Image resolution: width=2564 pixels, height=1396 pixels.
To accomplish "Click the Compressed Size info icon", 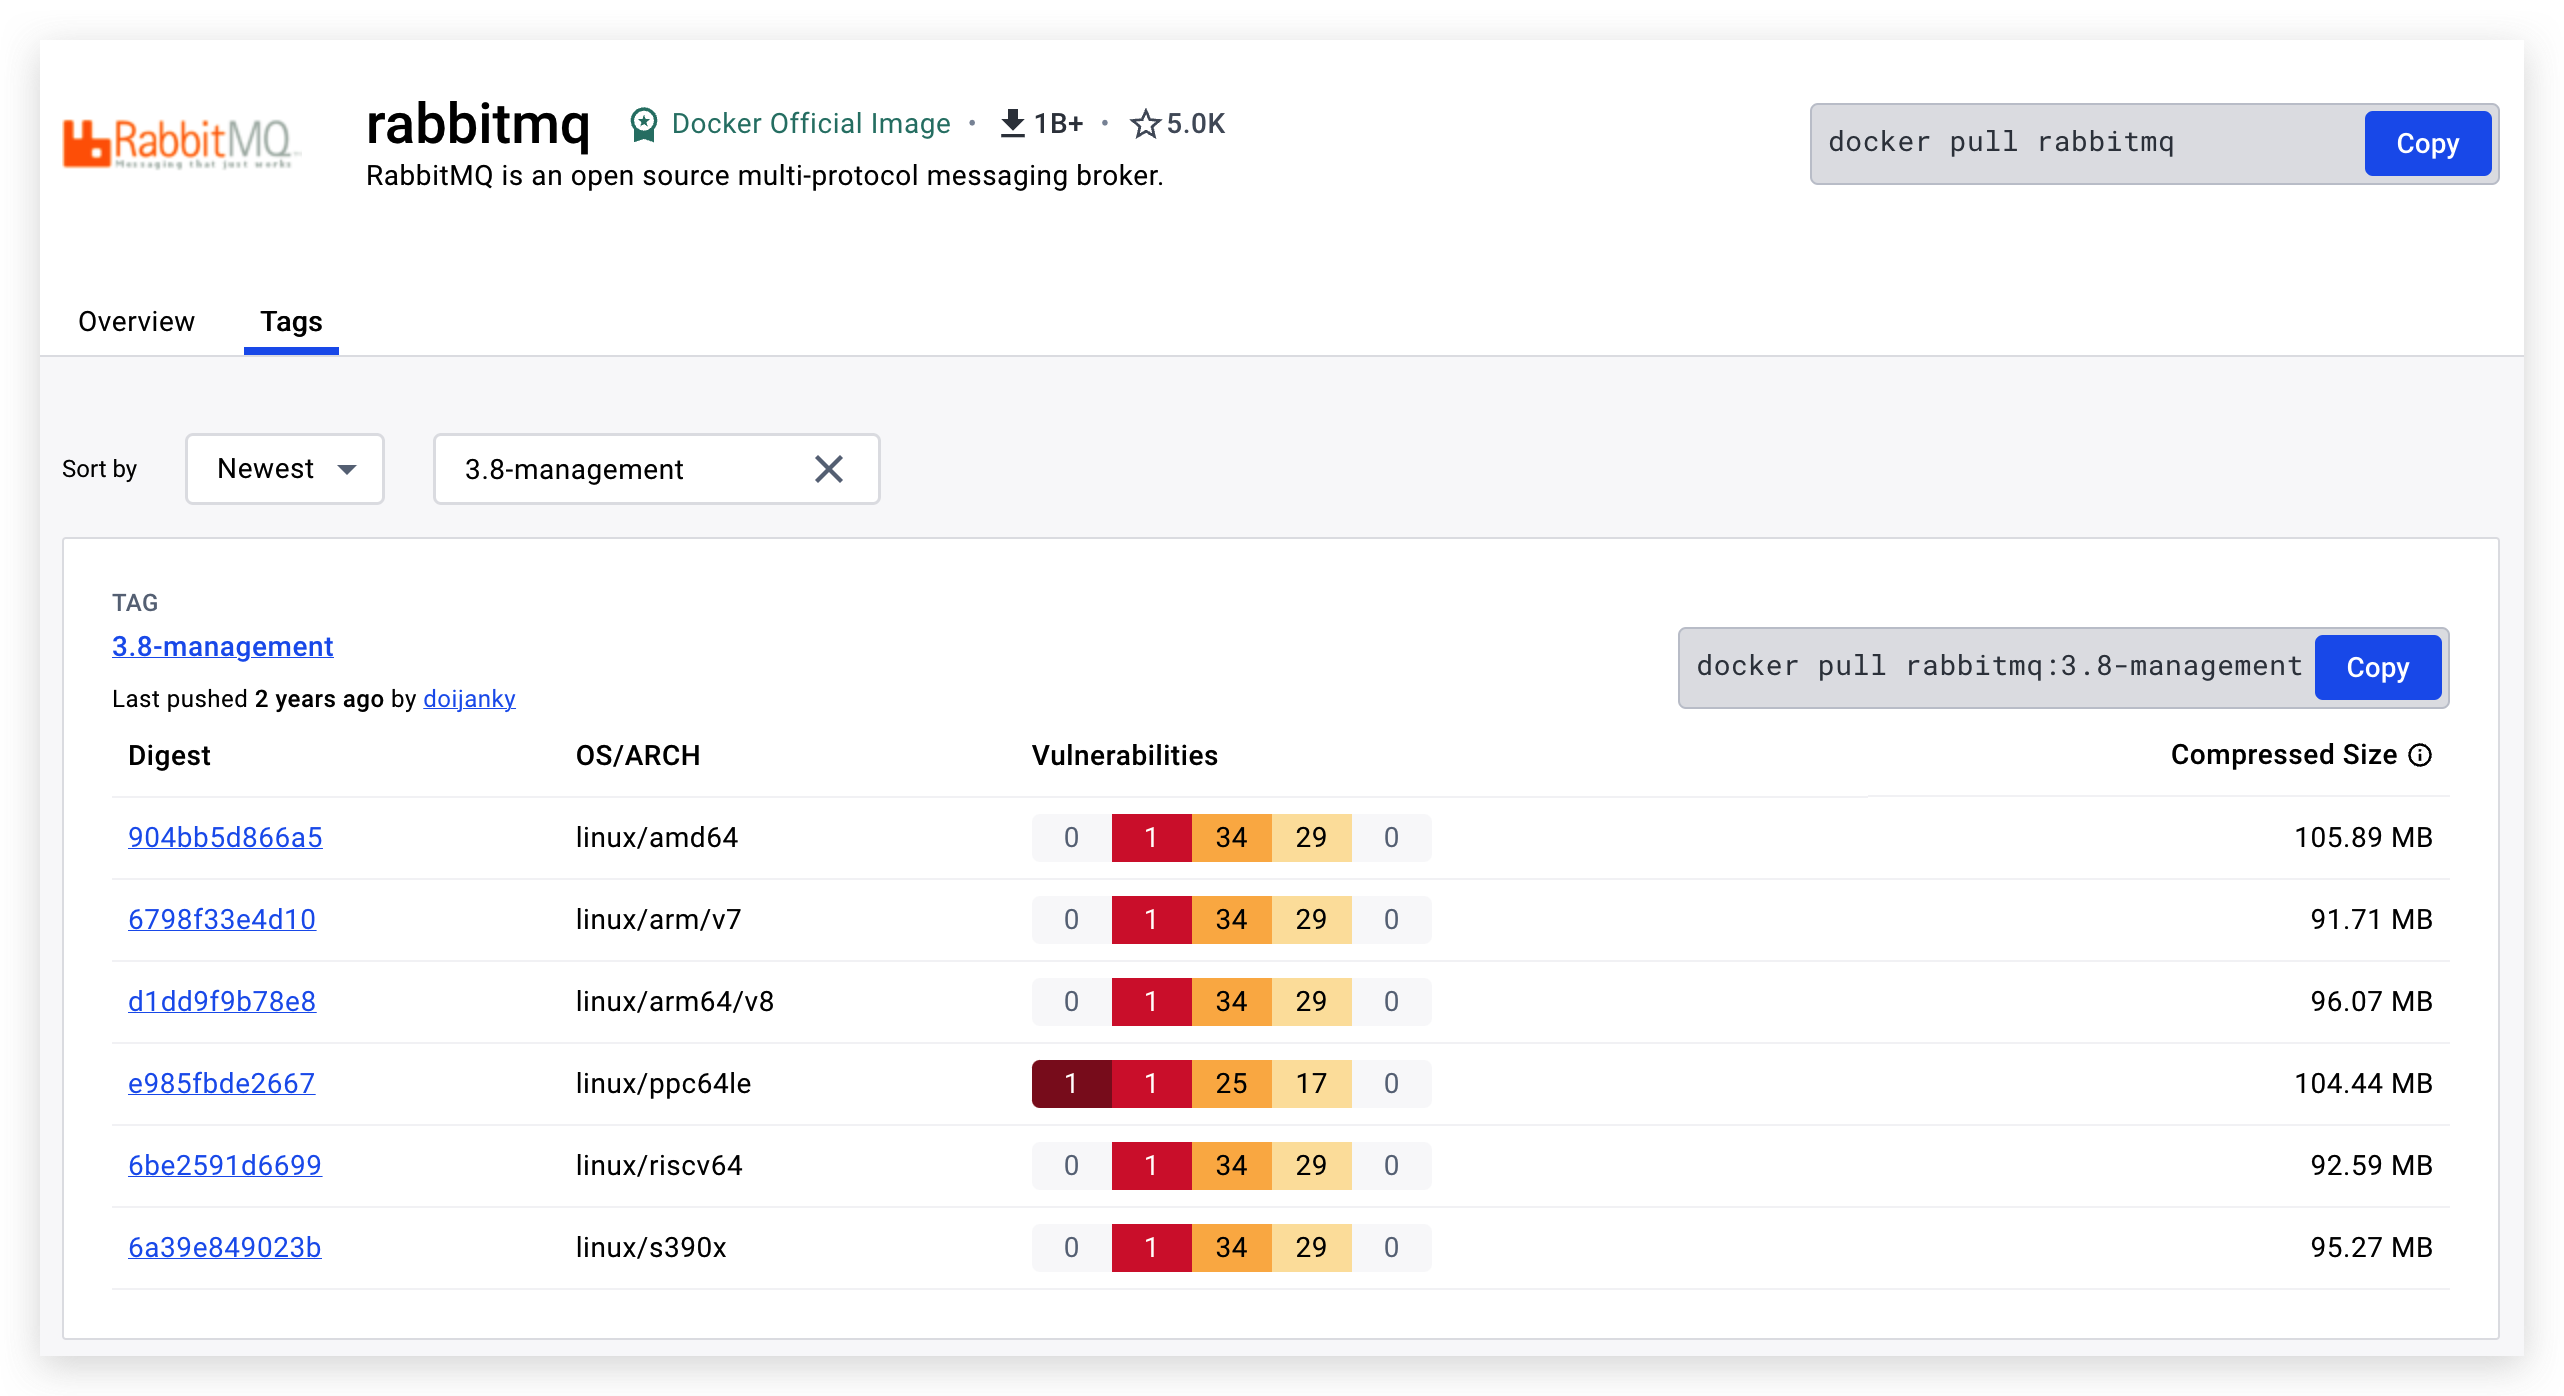I will click(2420, 755).
